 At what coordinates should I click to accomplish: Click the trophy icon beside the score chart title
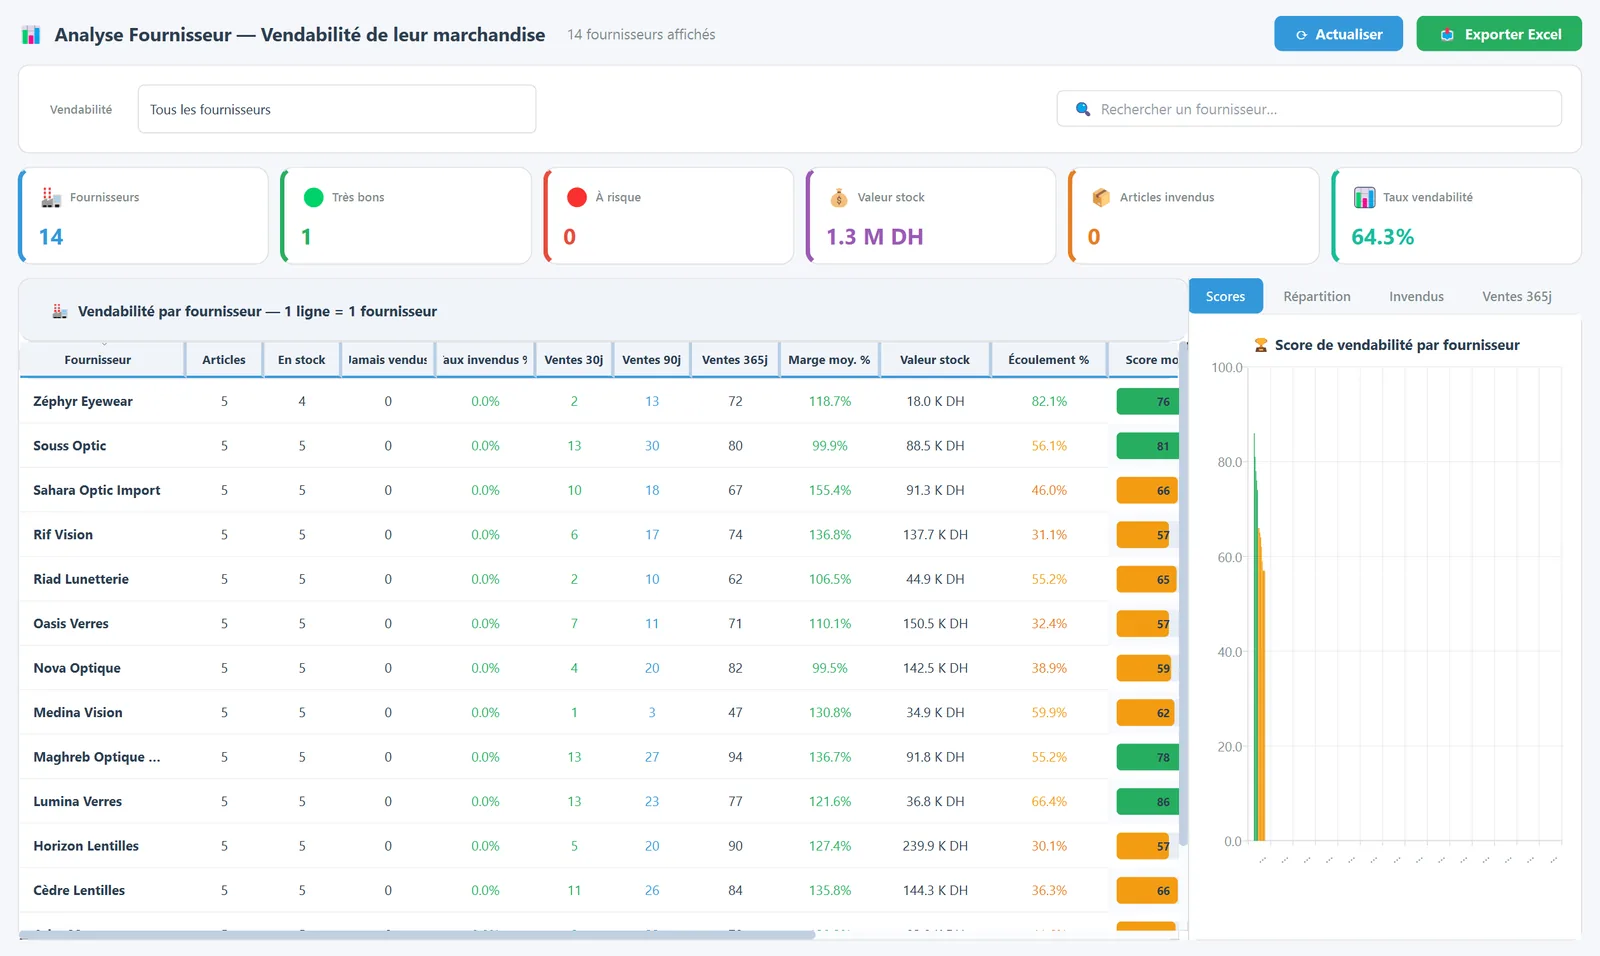pyautogui.click(x=1261, y=345)
